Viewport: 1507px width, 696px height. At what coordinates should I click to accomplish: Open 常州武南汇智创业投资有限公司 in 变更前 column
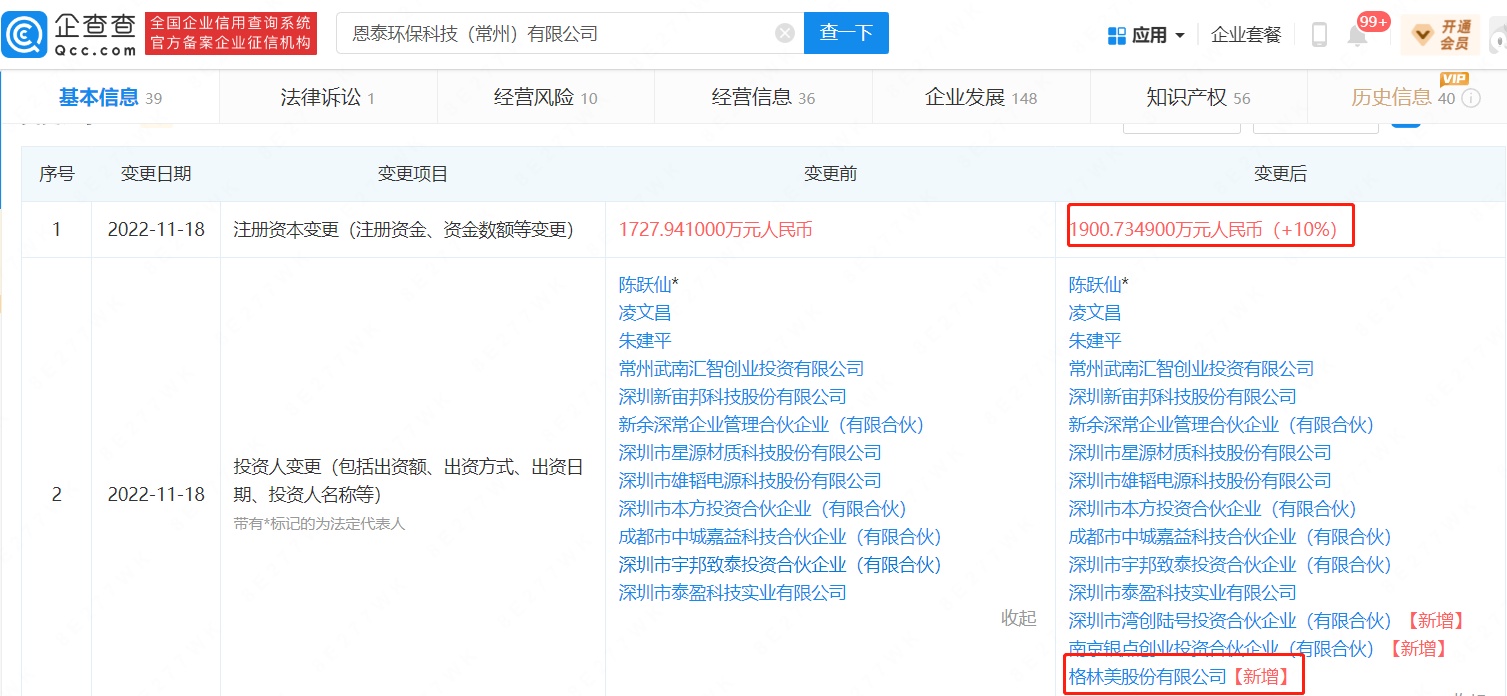741,369
